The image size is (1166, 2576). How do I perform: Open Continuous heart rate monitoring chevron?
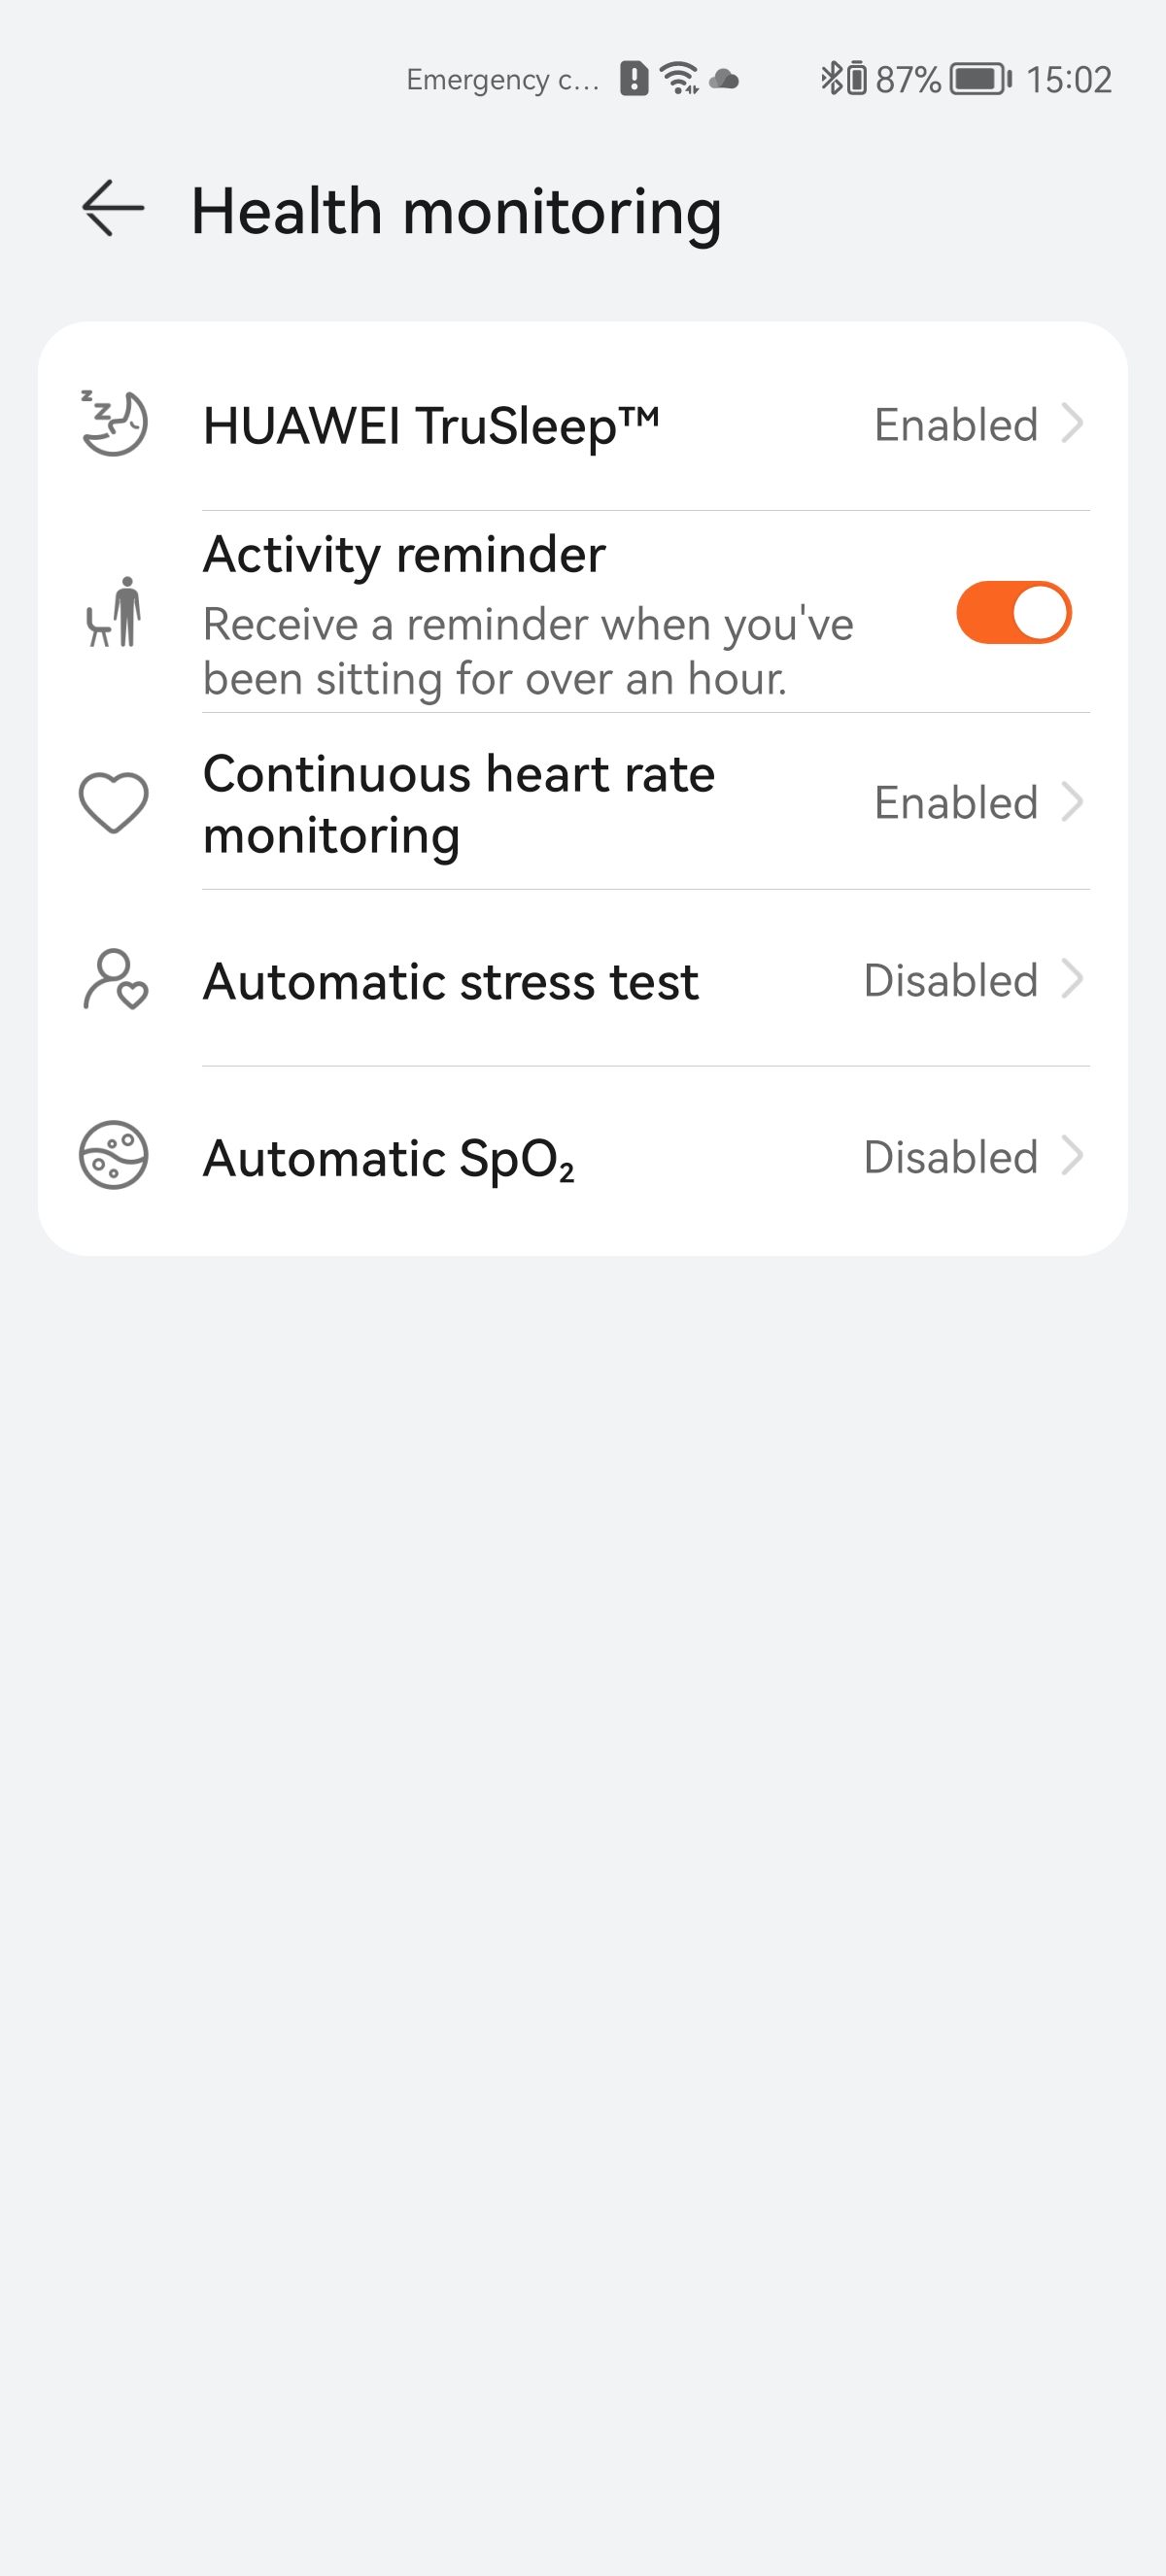pyautogui.click(x=1072, y=802)
